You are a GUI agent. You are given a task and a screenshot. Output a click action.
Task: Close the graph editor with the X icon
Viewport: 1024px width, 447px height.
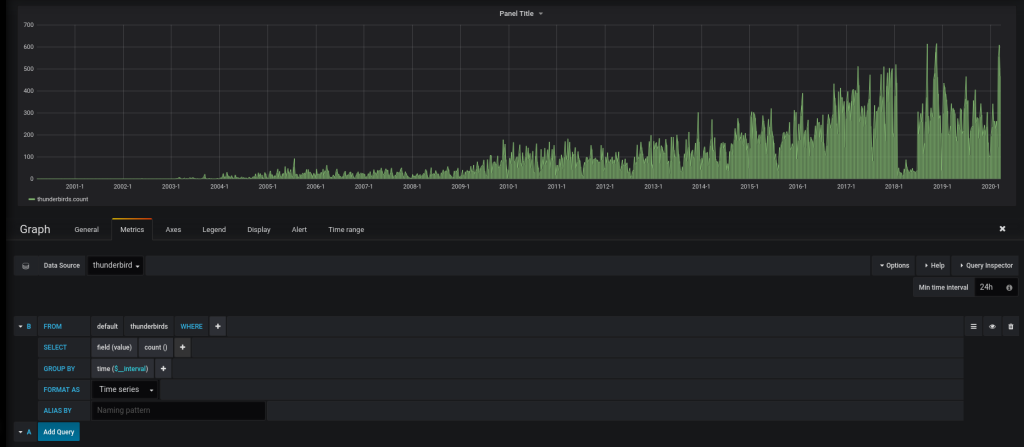pyautogui.click(x=1002, y=229)
